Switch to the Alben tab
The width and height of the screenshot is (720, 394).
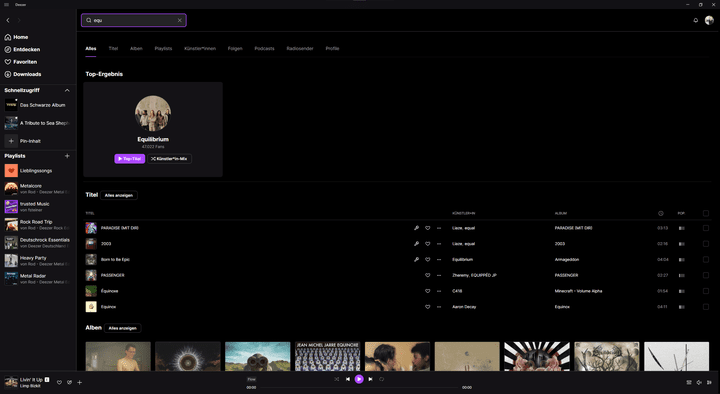136,49
